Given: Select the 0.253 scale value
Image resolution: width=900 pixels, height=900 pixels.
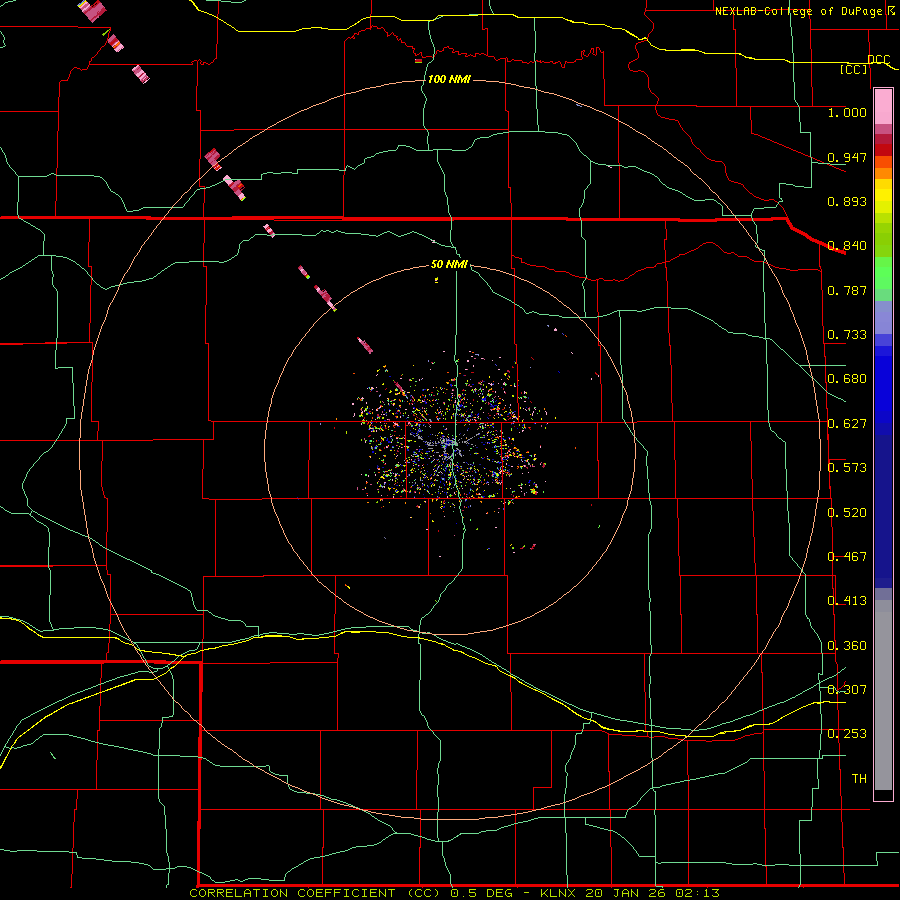Looking at the screenshot, I should coord(847,734).
